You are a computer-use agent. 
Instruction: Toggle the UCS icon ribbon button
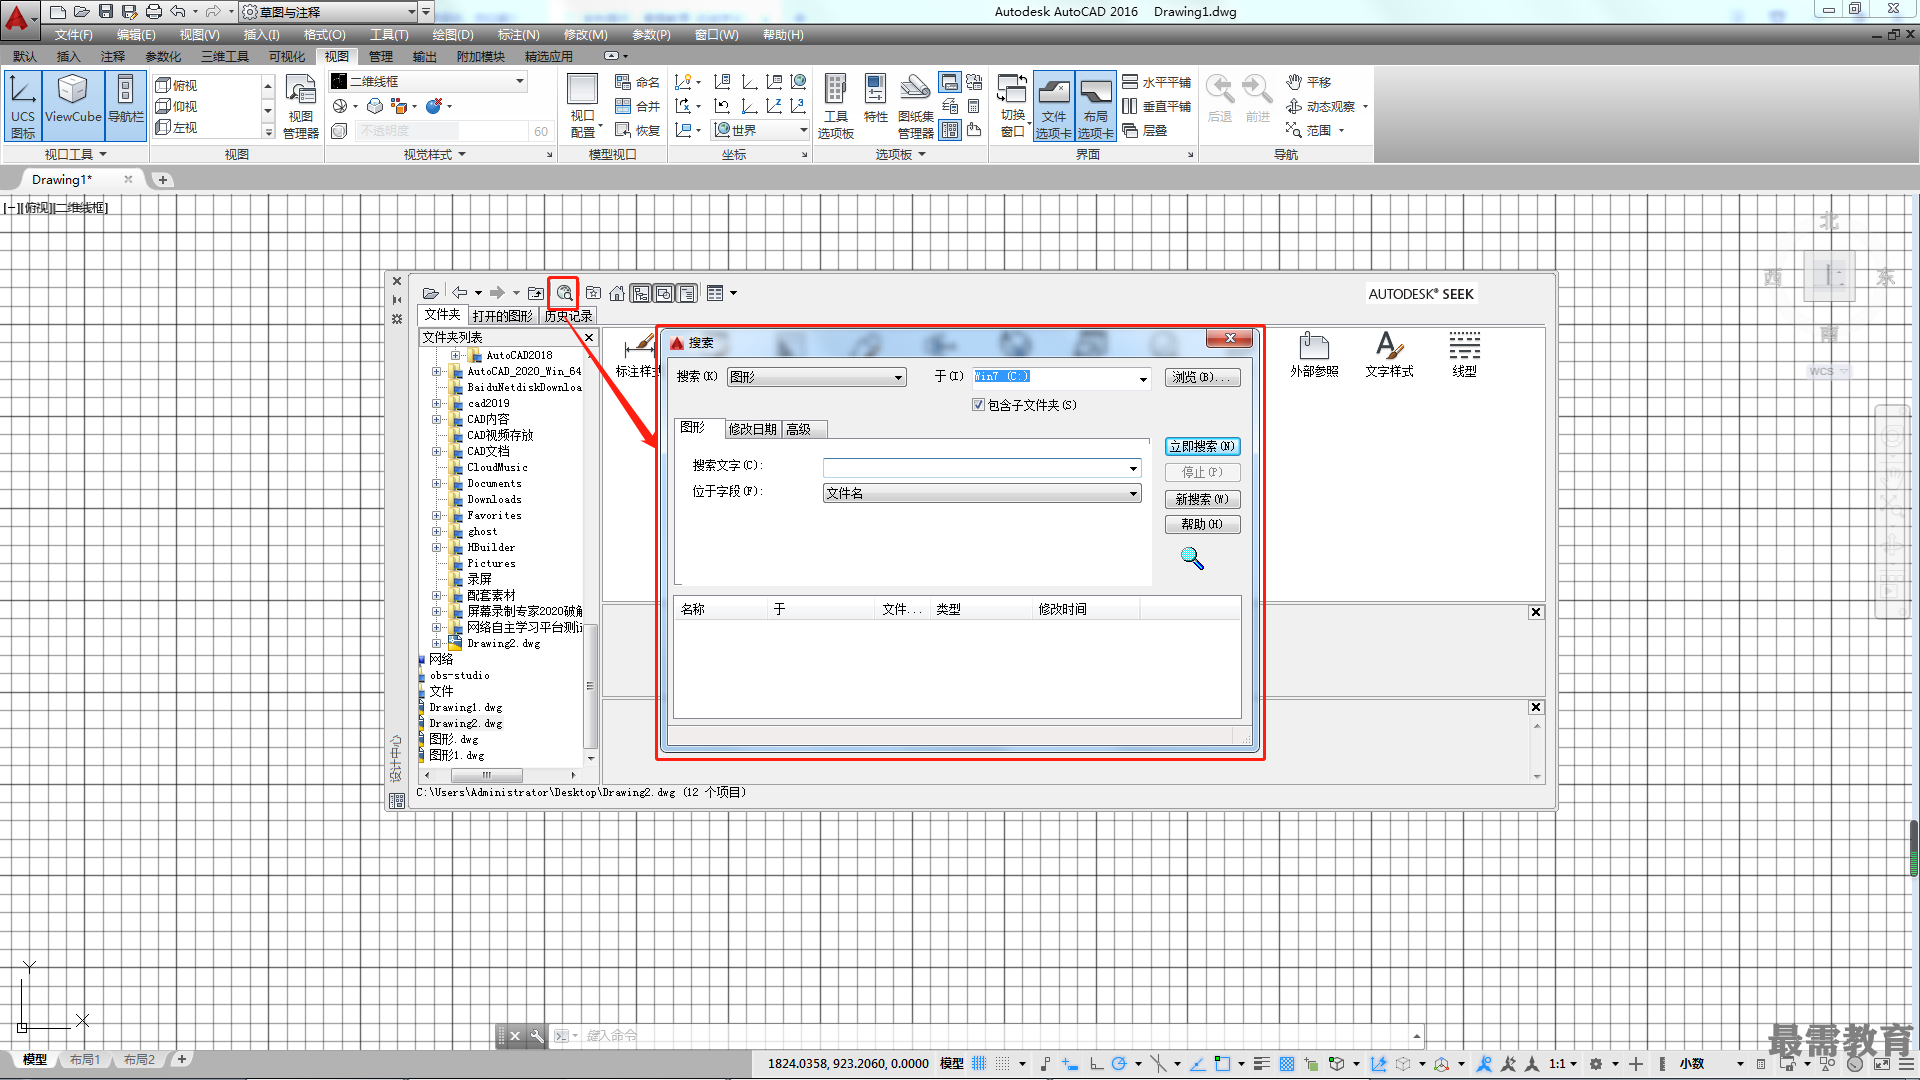(x=23, y=105)
